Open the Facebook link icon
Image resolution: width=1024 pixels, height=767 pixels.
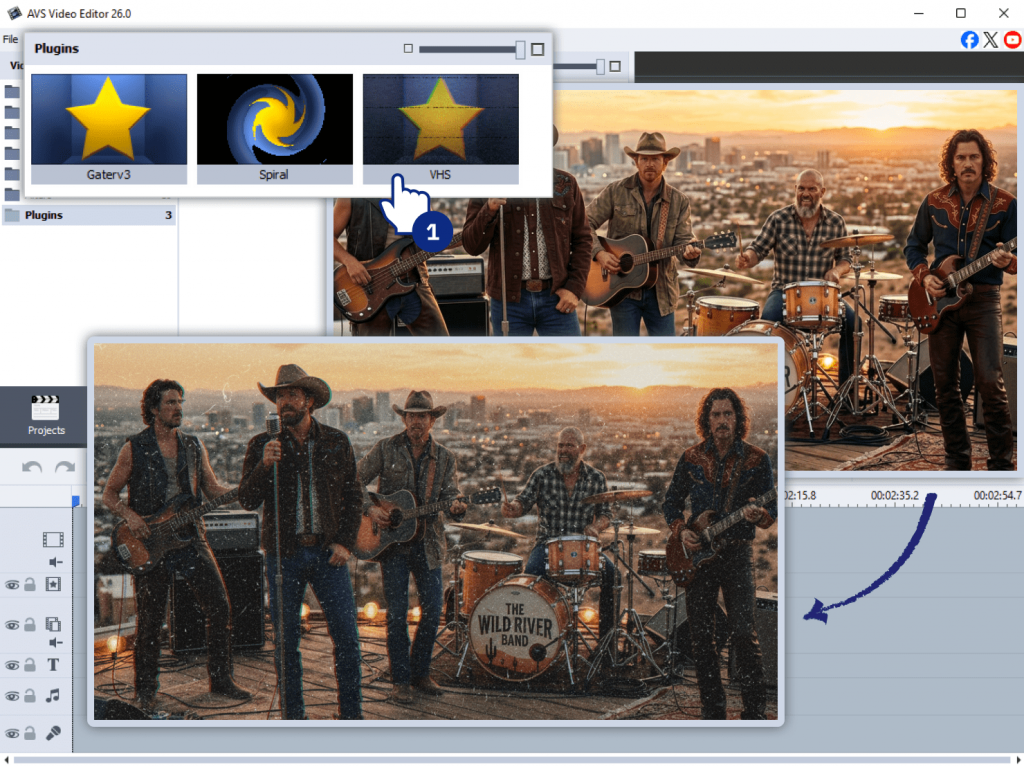(969, 40)
